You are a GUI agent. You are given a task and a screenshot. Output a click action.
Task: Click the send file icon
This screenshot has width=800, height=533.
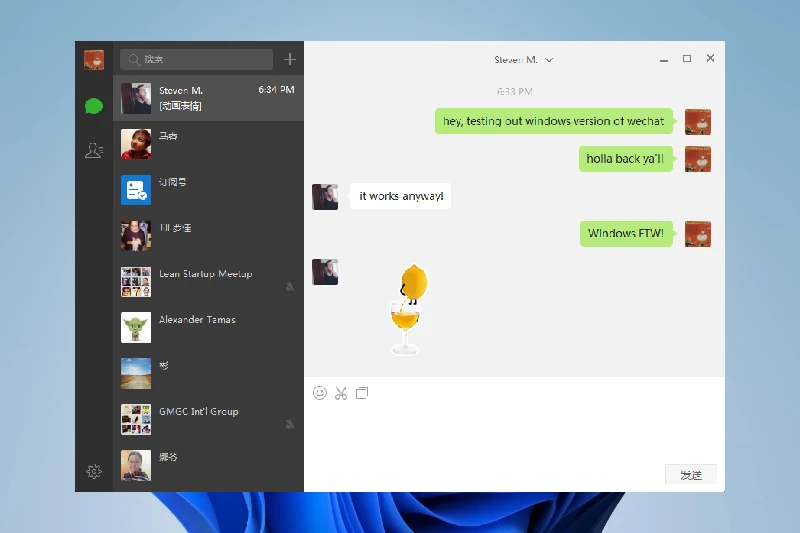[362, 393]
